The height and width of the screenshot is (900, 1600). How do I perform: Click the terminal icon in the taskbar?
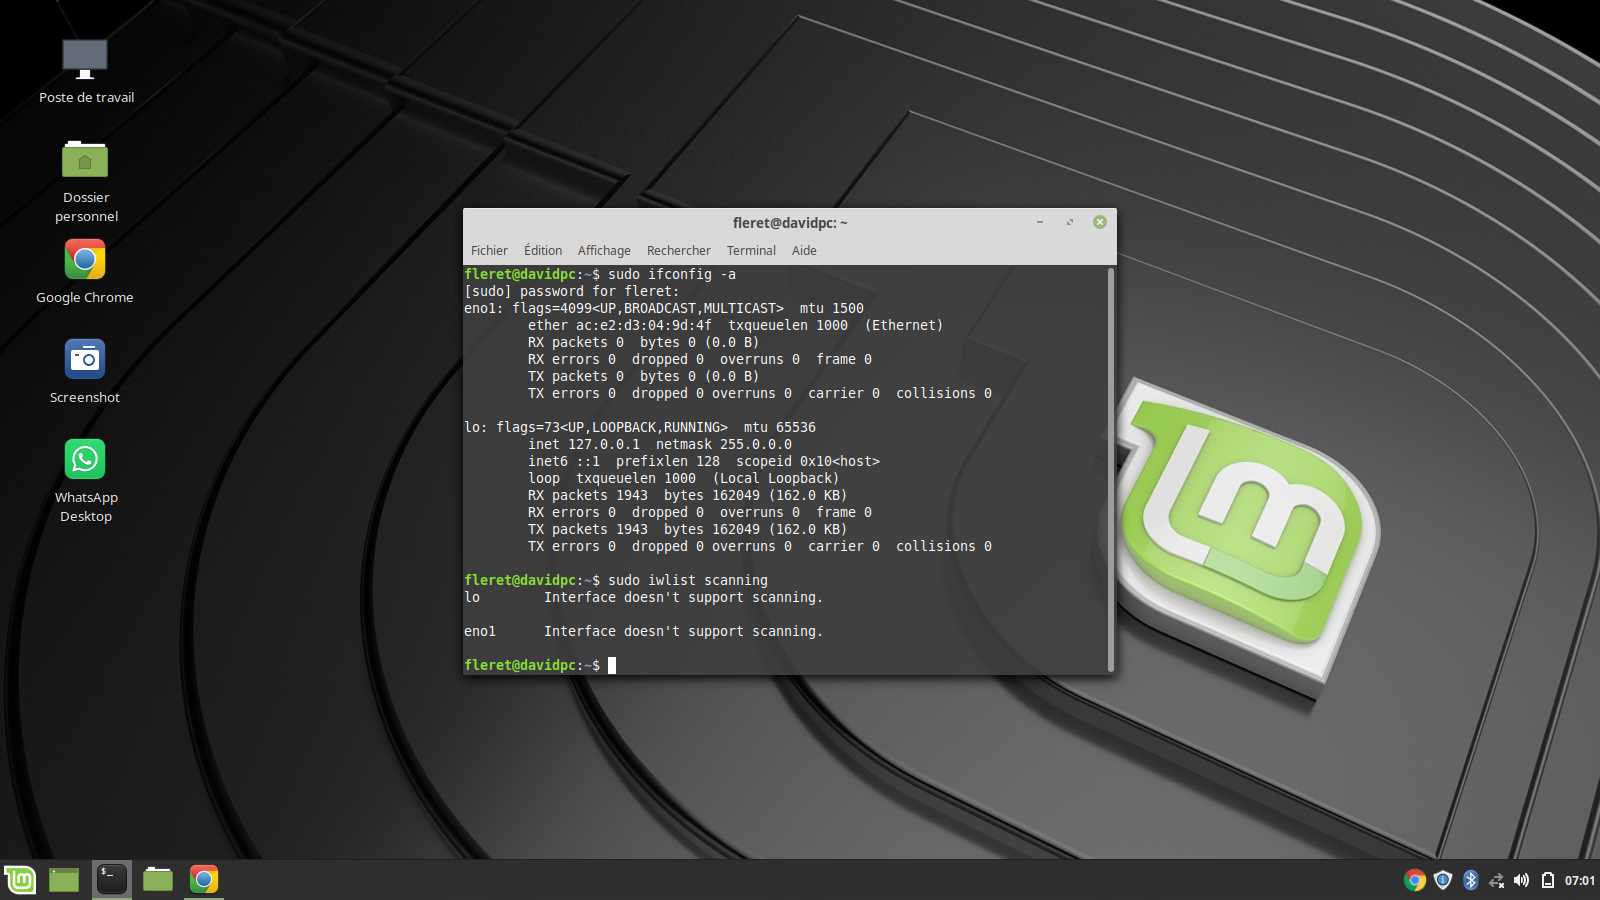pos(112,880)
